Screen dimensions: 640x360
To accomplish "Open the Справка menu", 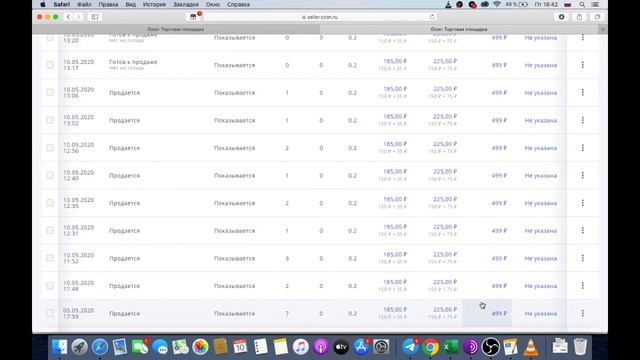I will pyautogui.click(x=238, y=4).
